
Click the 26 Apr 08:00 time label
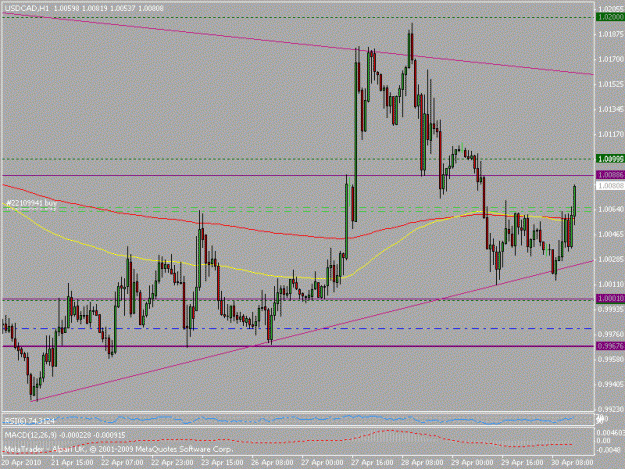click(x=272, y=462)
